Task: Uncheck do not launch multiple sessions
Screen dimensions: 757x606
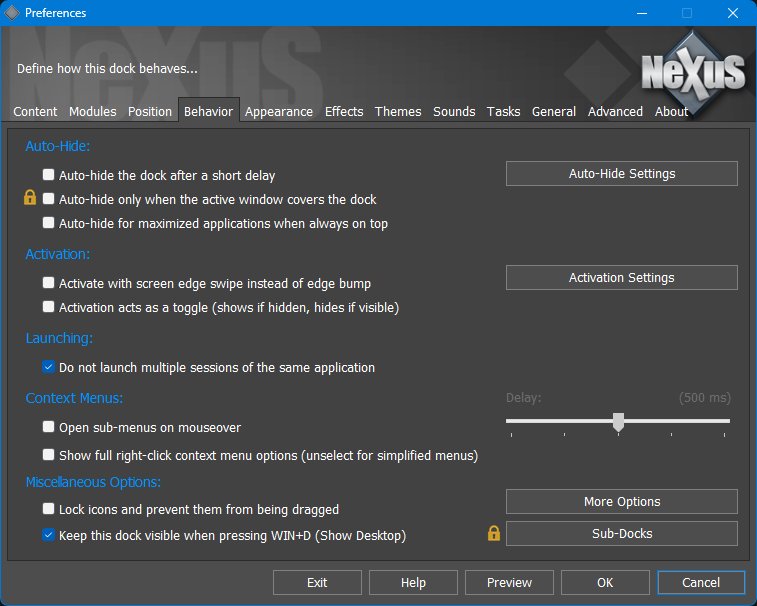Action: tap(48, 367)
